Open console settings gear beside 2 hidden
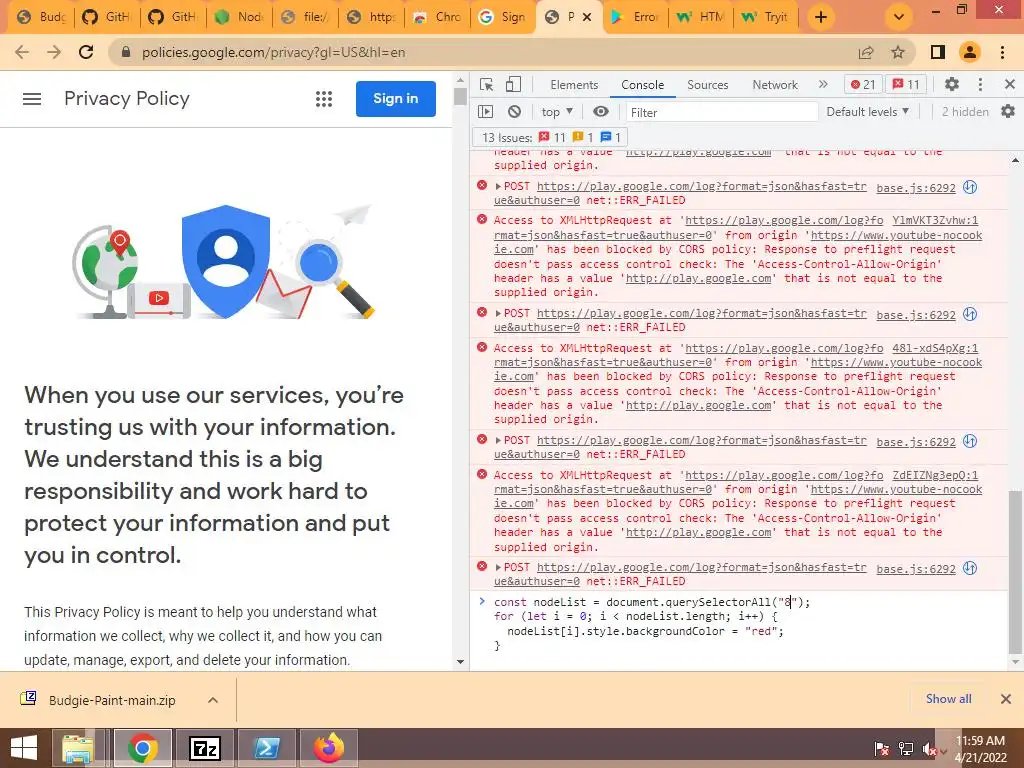The image size is (1024, 768). pos(1008,112)
